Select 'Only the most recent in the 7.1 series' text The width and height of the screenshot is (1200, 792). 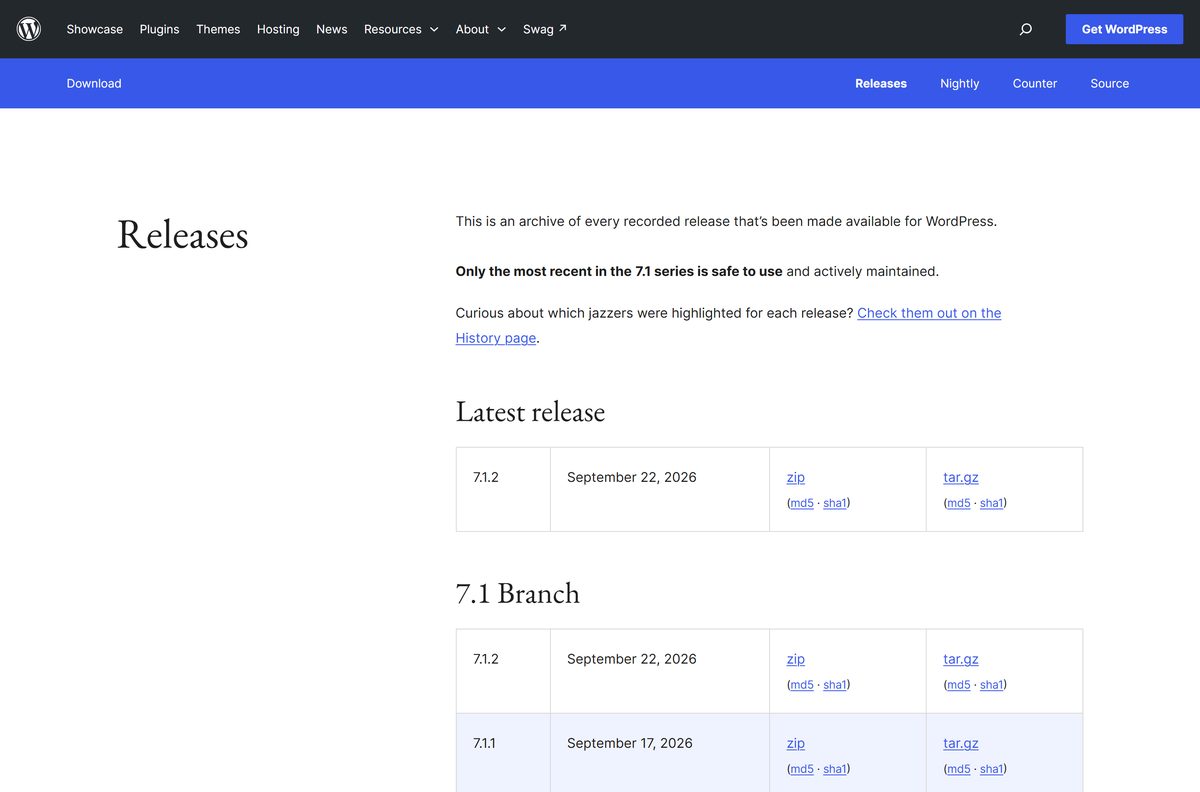567,271
